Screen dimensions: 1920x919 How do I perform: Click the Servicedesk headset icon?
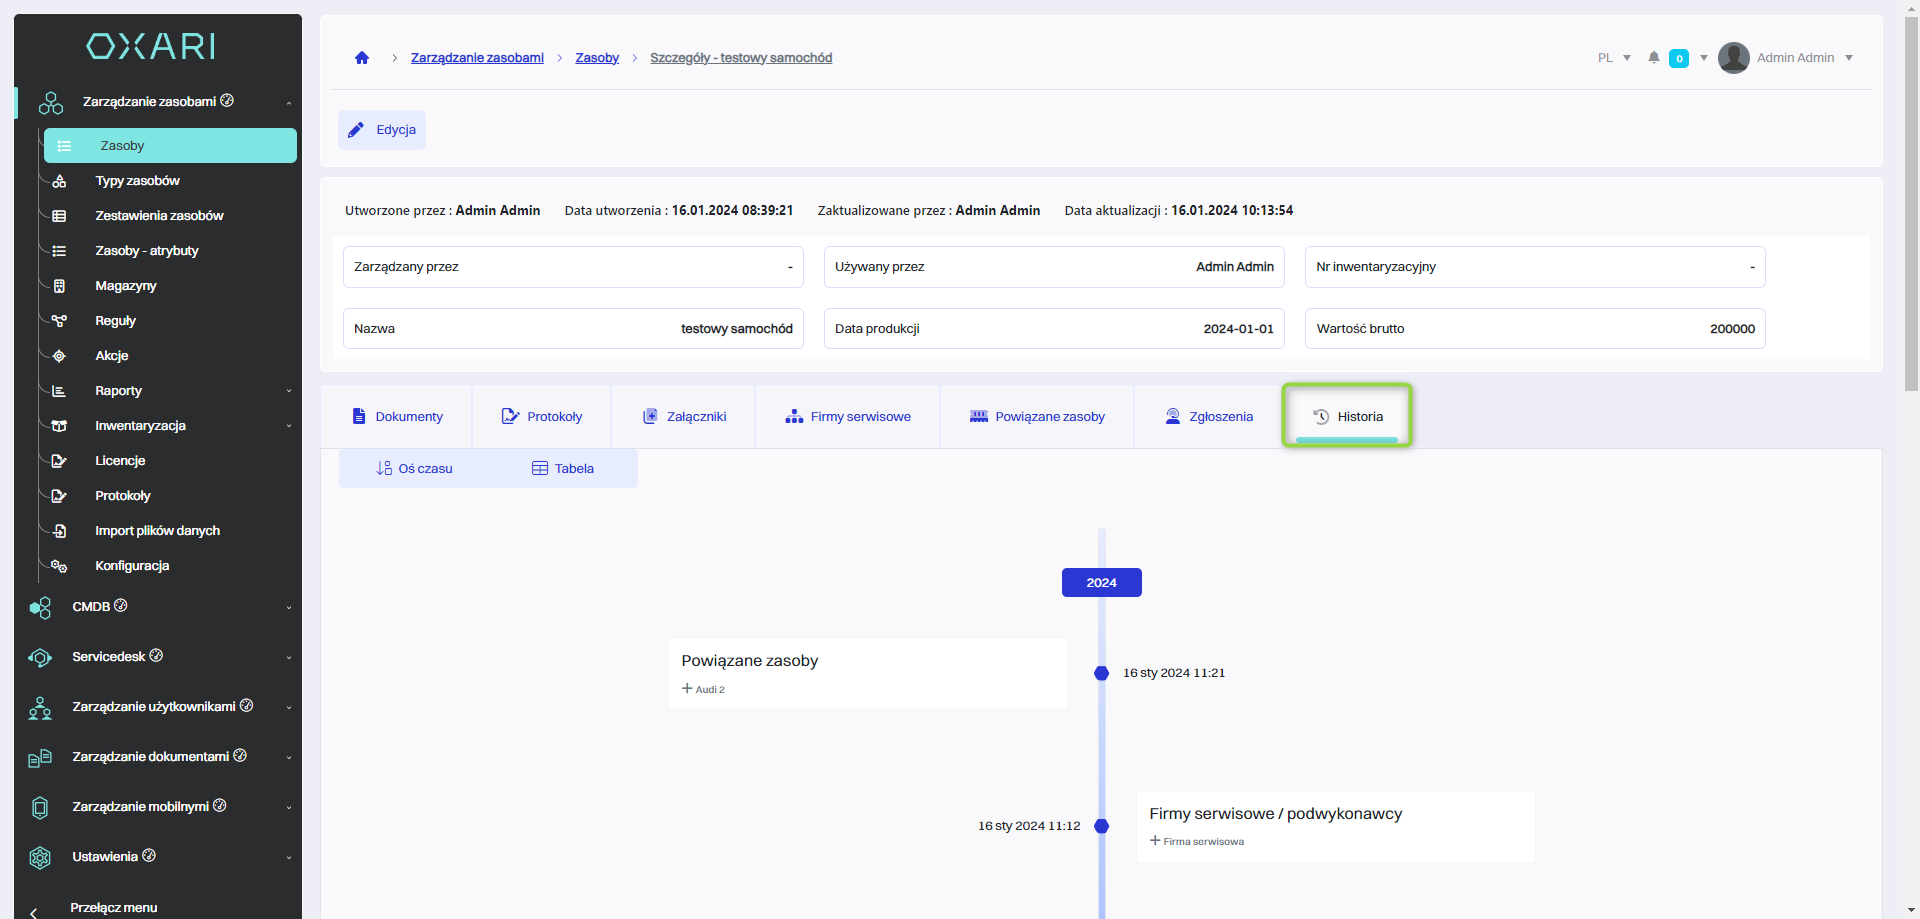(40, 657)
